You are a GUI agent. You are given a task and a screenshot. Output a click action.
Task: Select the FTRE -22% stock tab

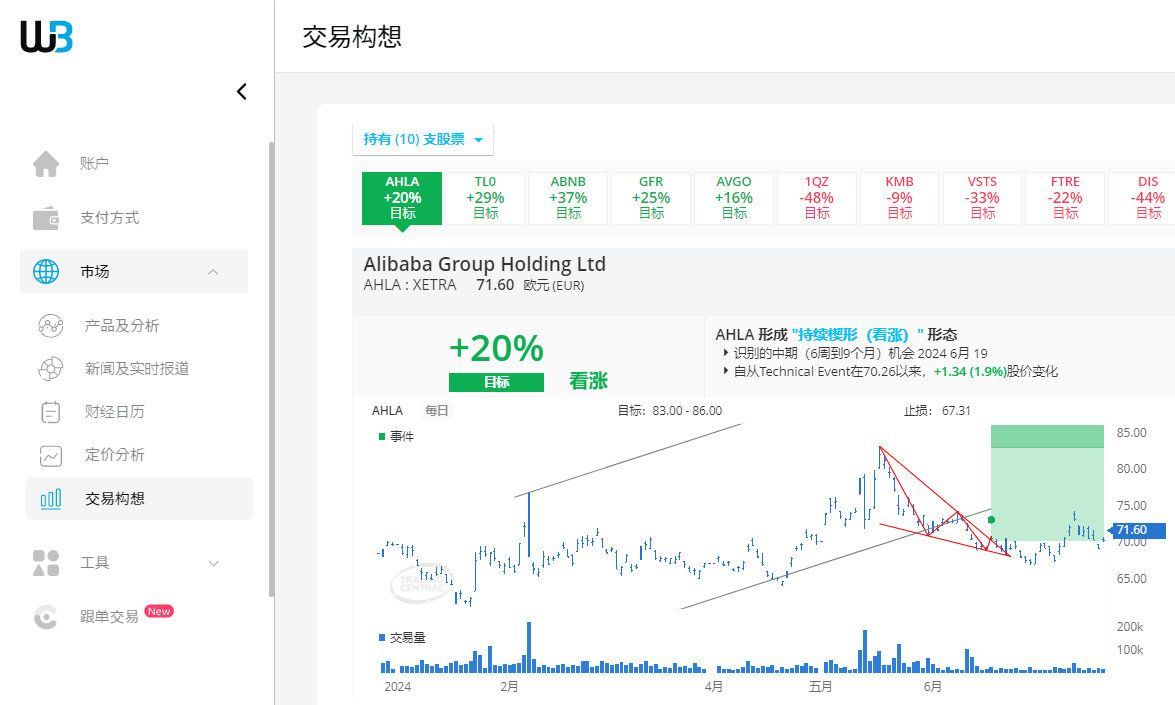[1065, 198]
